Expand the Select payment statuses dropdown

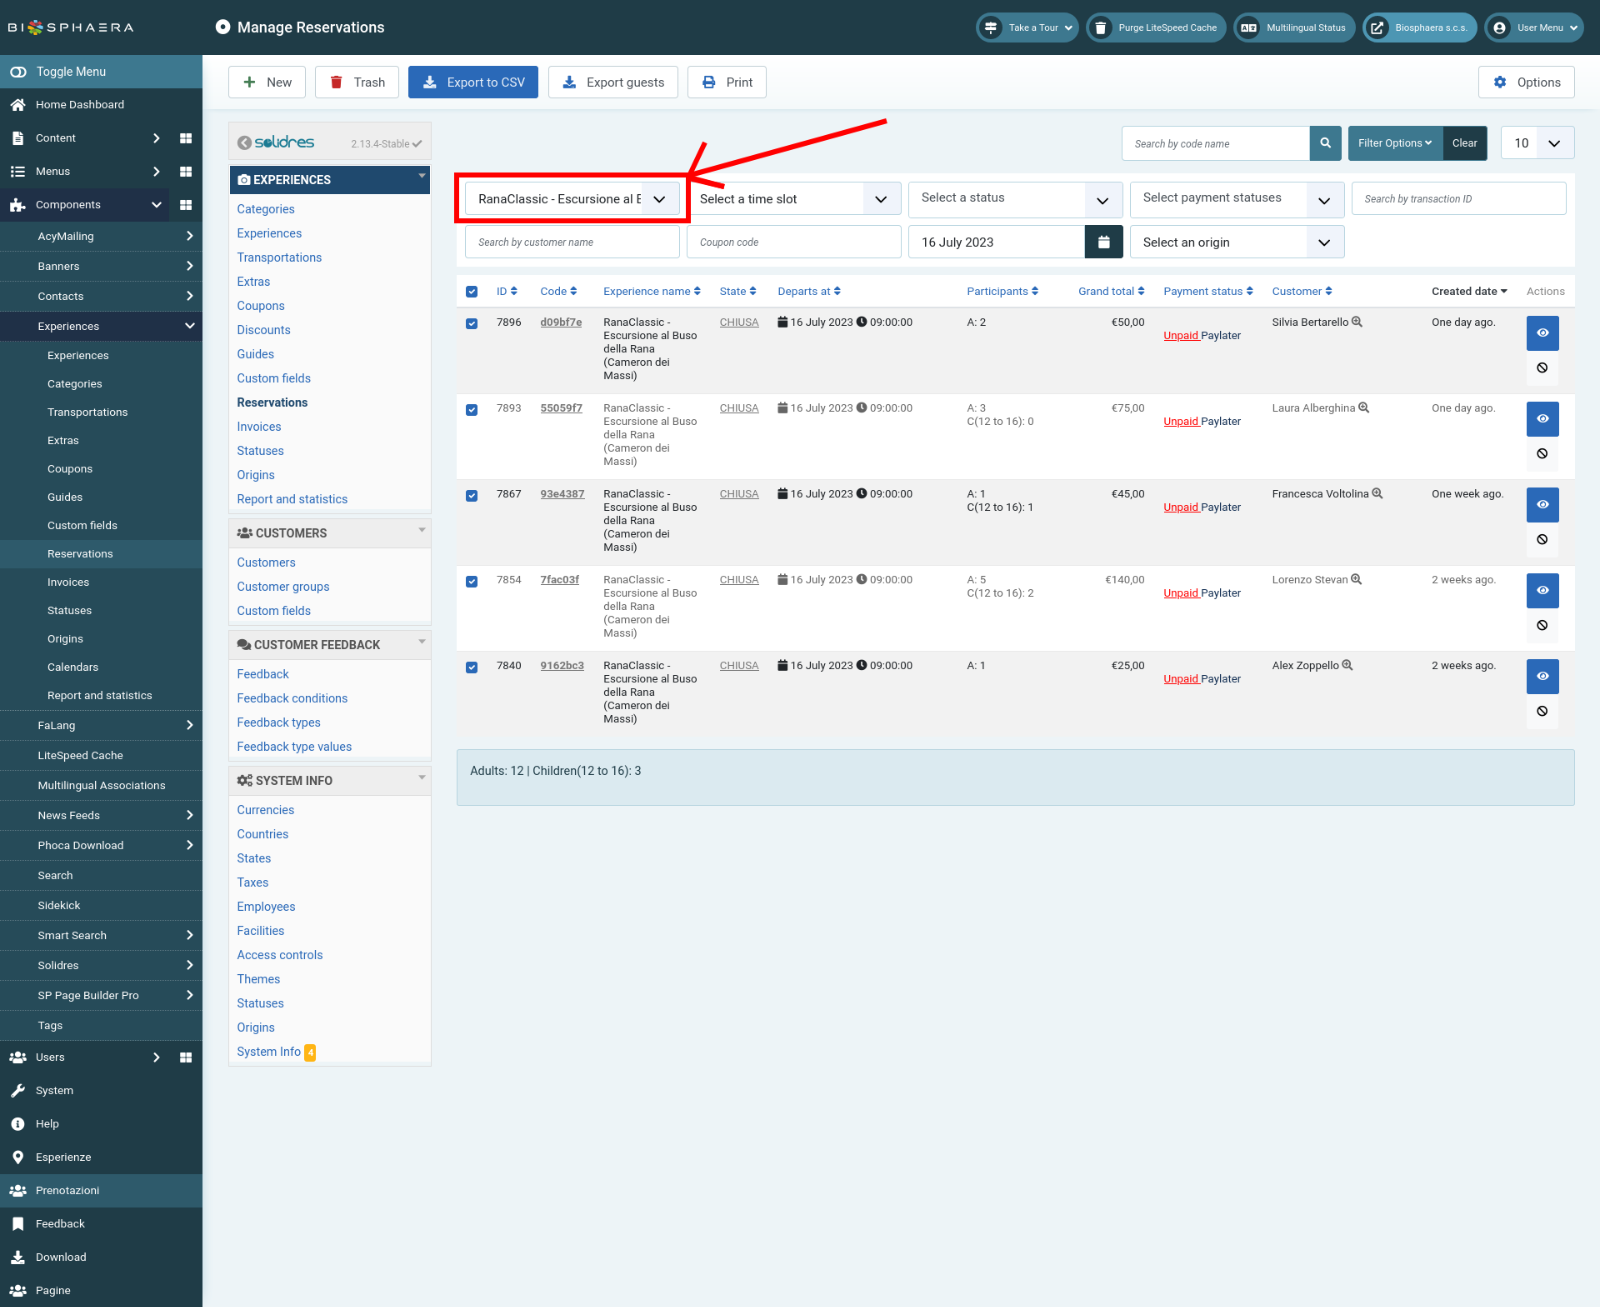1236,199
